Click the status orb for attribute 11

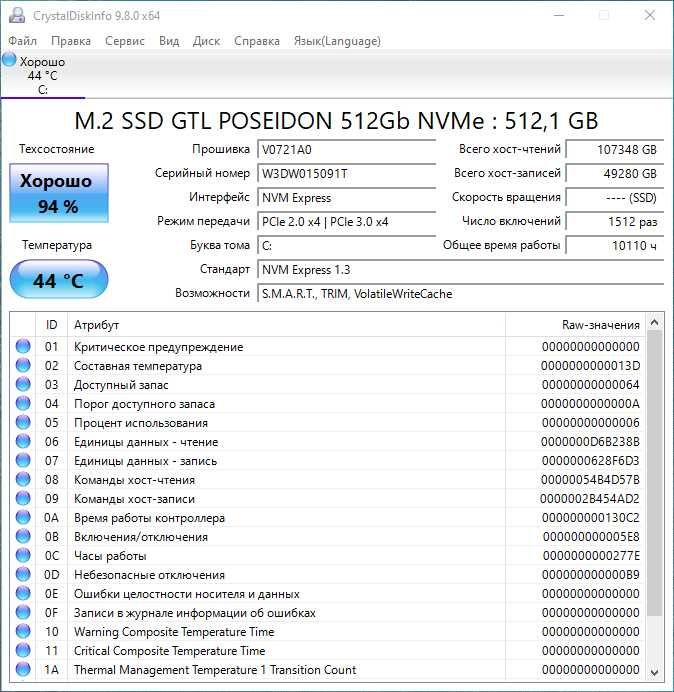click(x=23, y=650)
